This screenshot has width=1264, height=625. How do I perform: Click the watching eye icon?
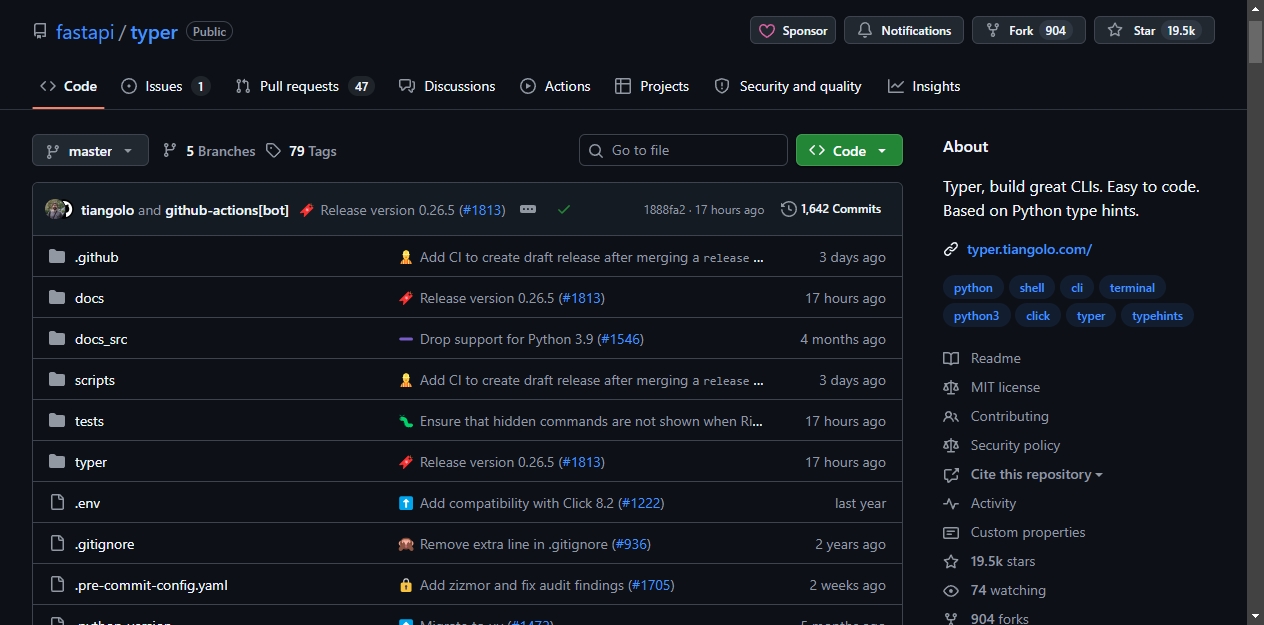tap(951, 590)
